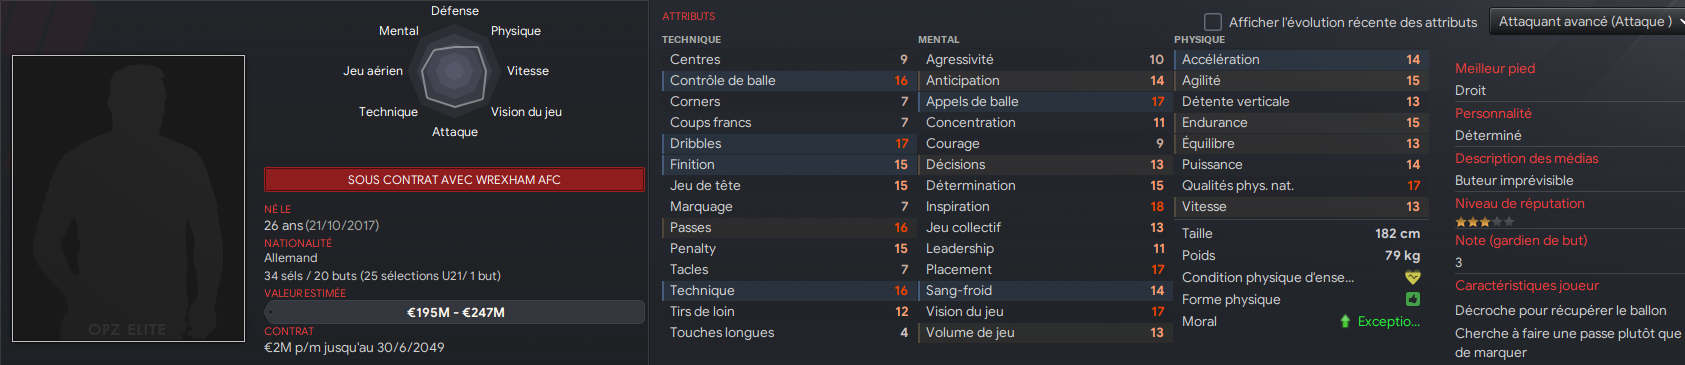Open the 'Meilleur pied' heading link
The width and height of the screenshot is (1685, 365).
(x=1495, y=68)
